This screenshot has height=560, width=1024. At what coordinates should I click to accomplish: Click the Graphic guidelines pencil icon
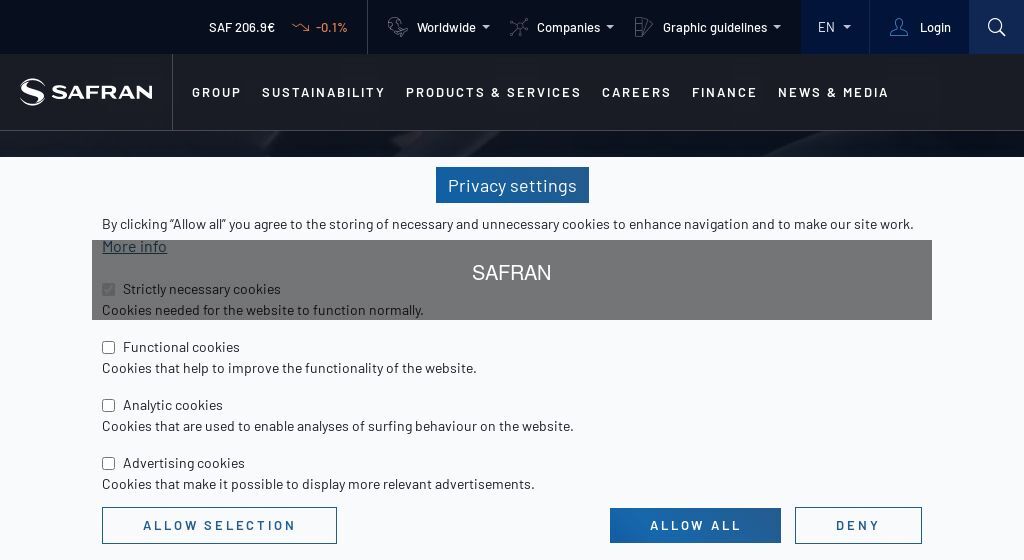click(x=643, y=27)
